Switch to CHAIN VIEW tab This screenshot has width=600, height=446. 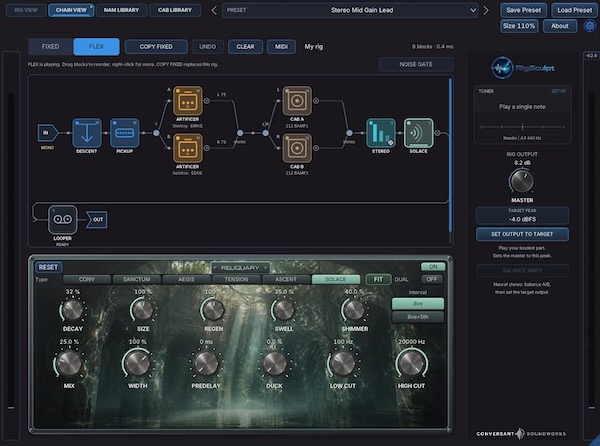[72, 10]
